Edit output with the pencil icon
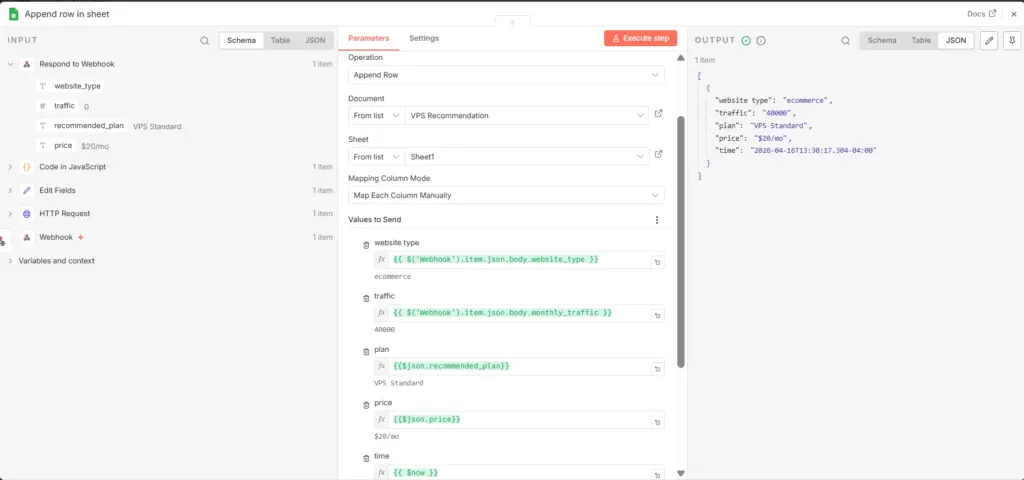Screen dimensions: 1024x480 coord(989,40)
